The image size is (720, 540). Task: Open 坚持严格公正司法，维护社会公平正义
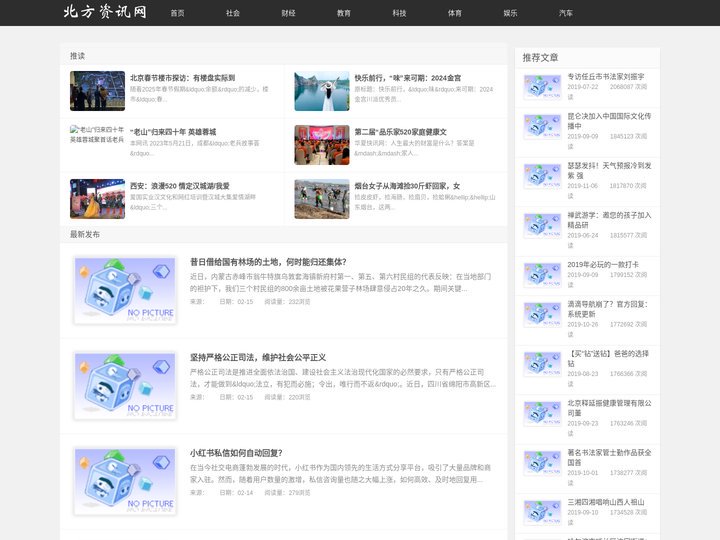(258, 358)
